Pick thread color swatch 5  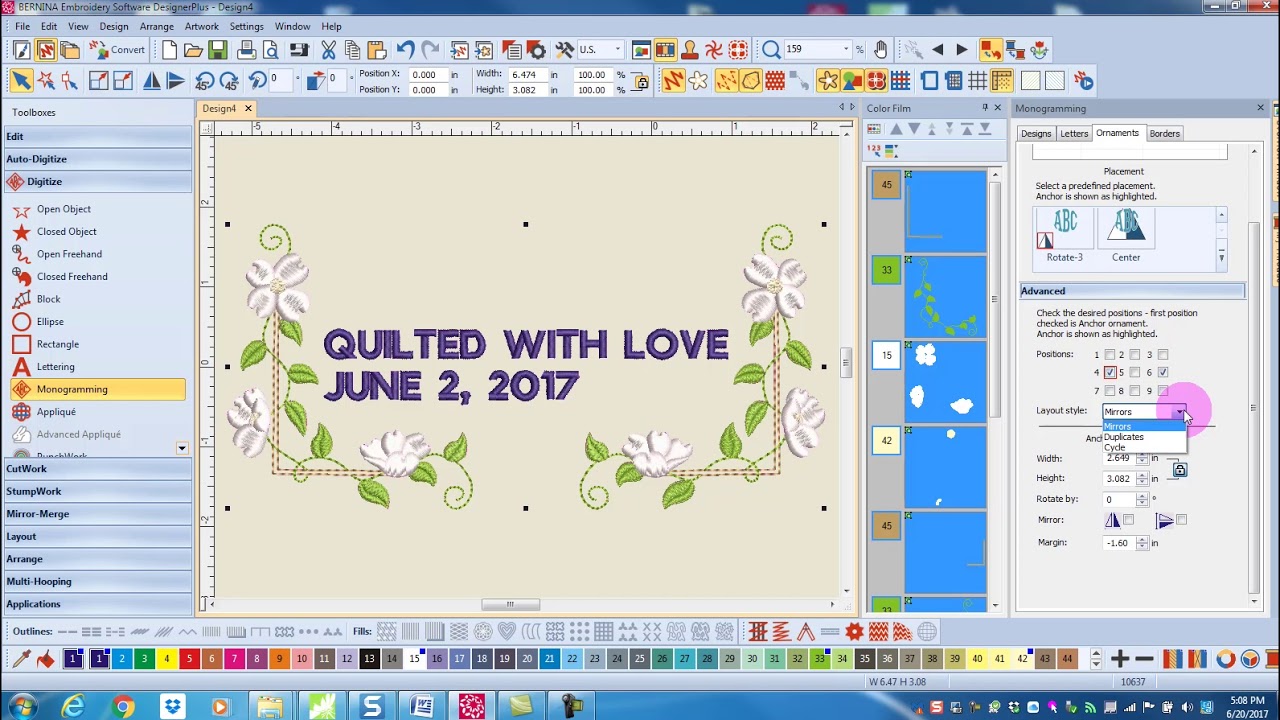pos(189,659)
